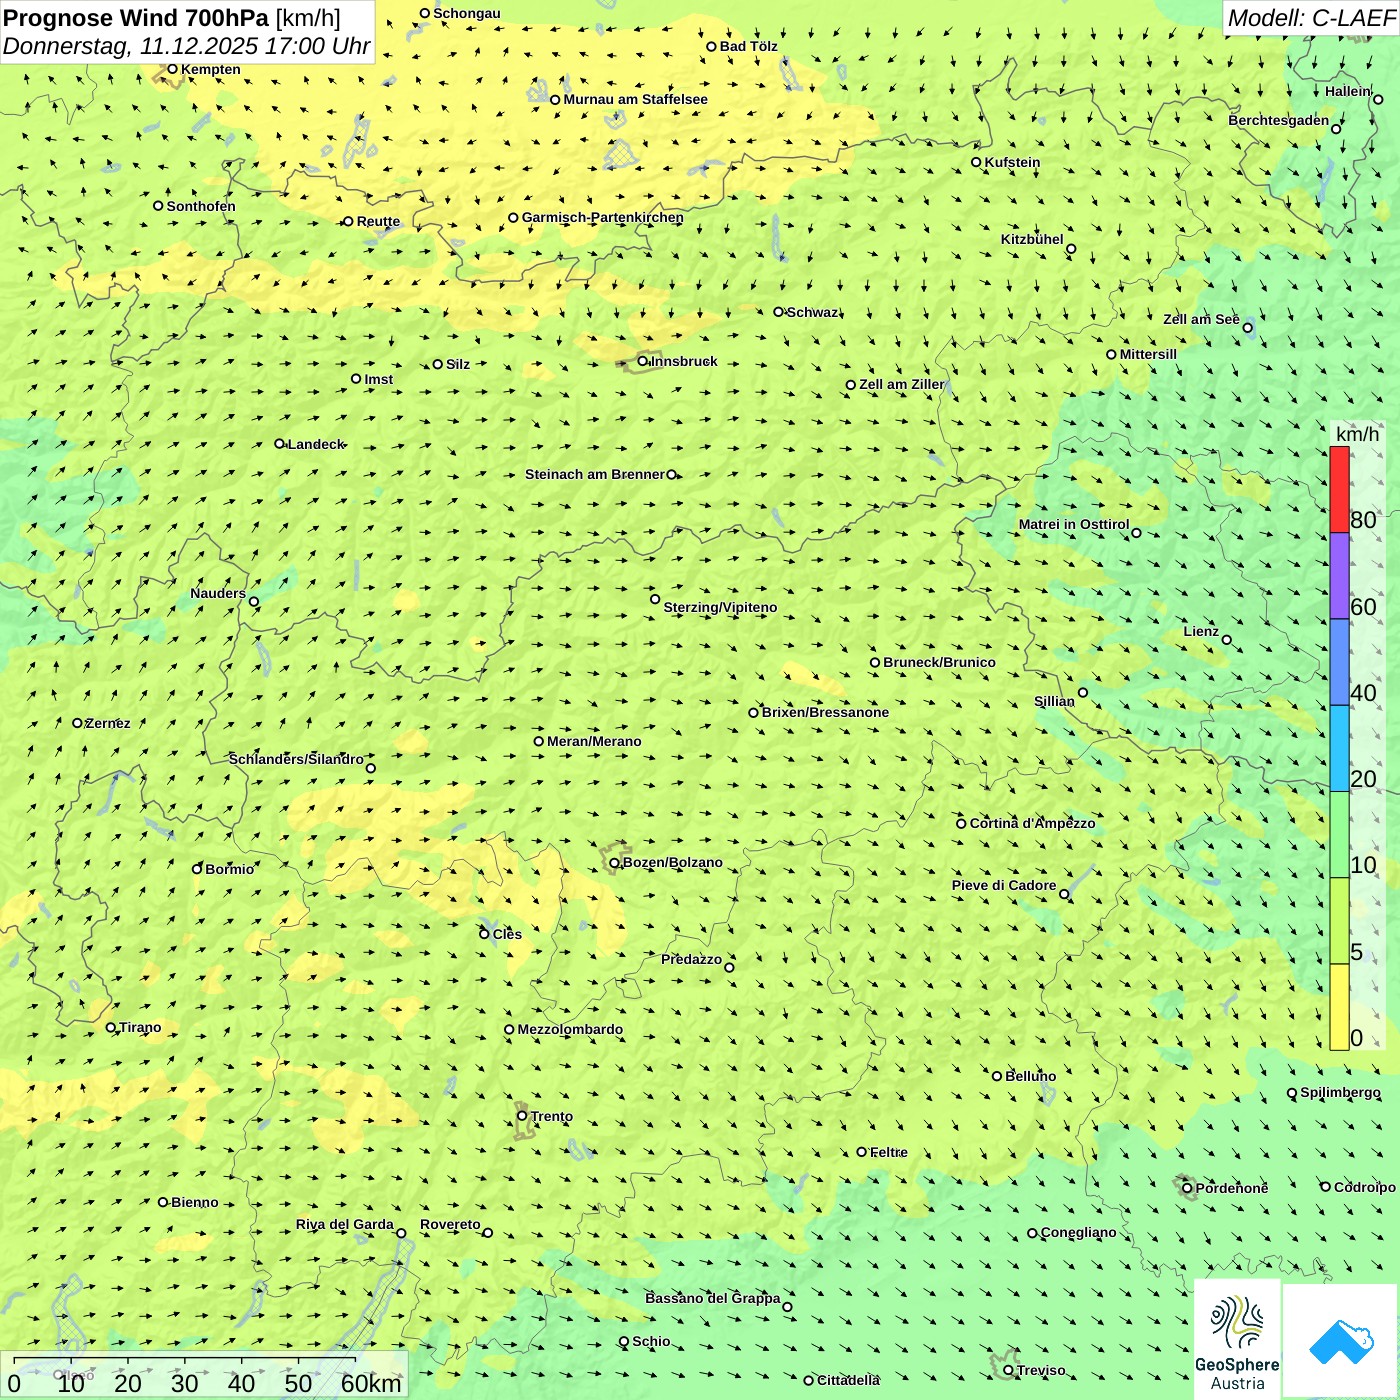Click the 'Belluno' label
The height and width of the screenshot is (1400, 1400).
click(1030, 1076)
